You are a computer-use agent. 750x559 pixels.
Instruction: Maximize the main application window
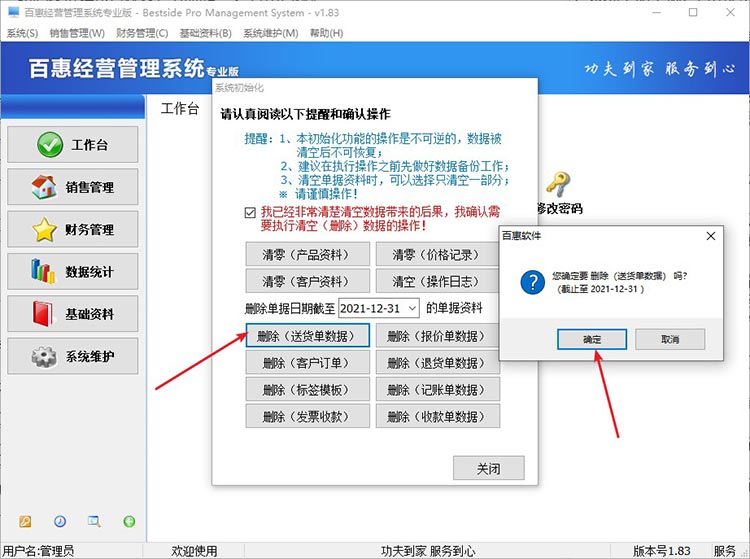coord(693,12)
